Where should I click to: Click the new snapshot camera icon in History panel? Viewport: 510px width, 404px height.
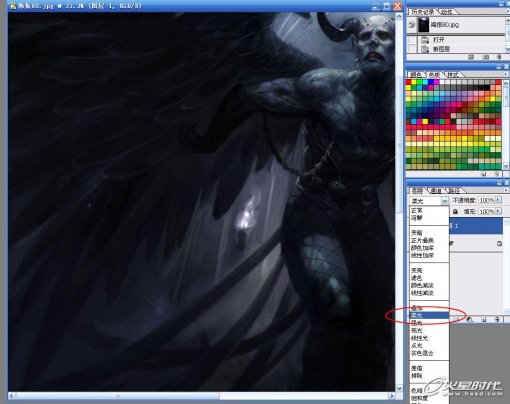[486, 57]
